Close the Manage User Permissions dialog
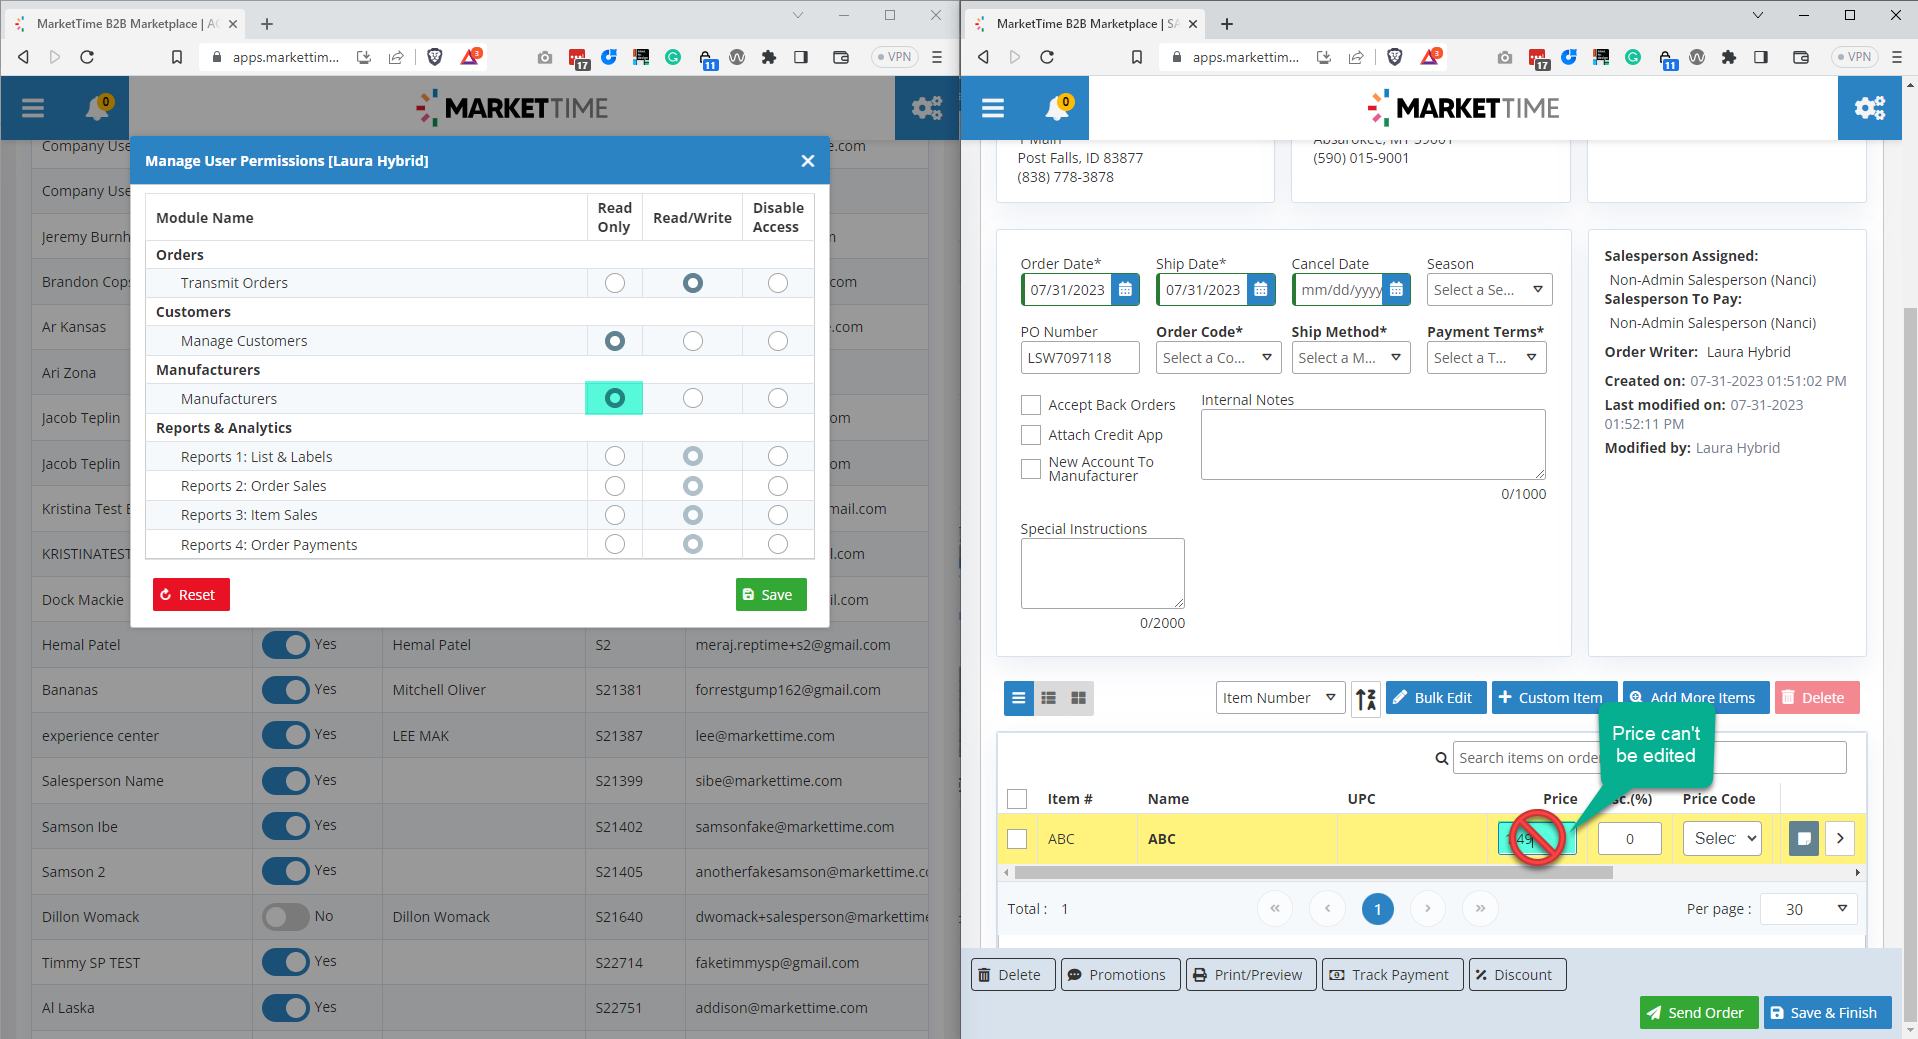Screen dimensions: 1918x1039 807,161
